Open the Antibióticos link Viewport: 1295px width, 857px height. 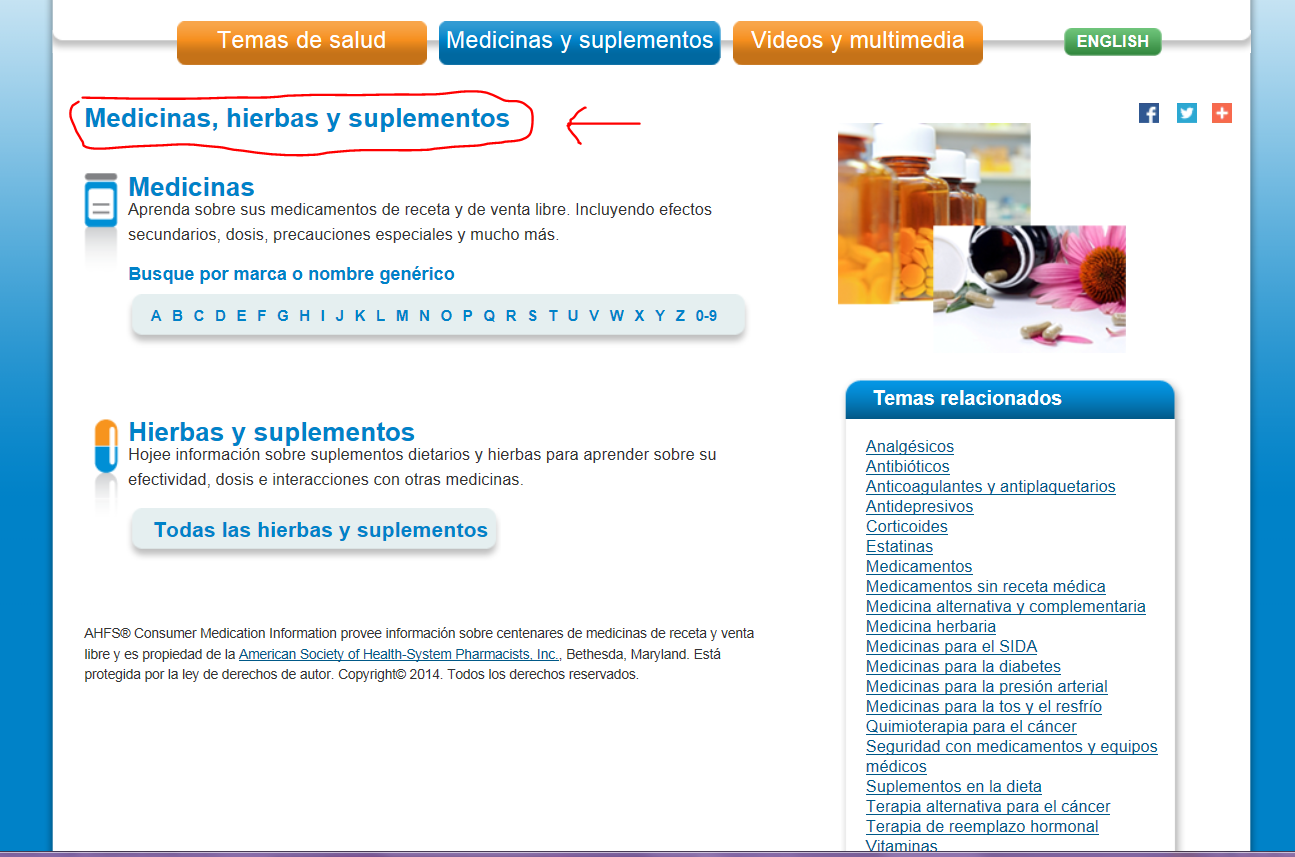click(907, 466)
